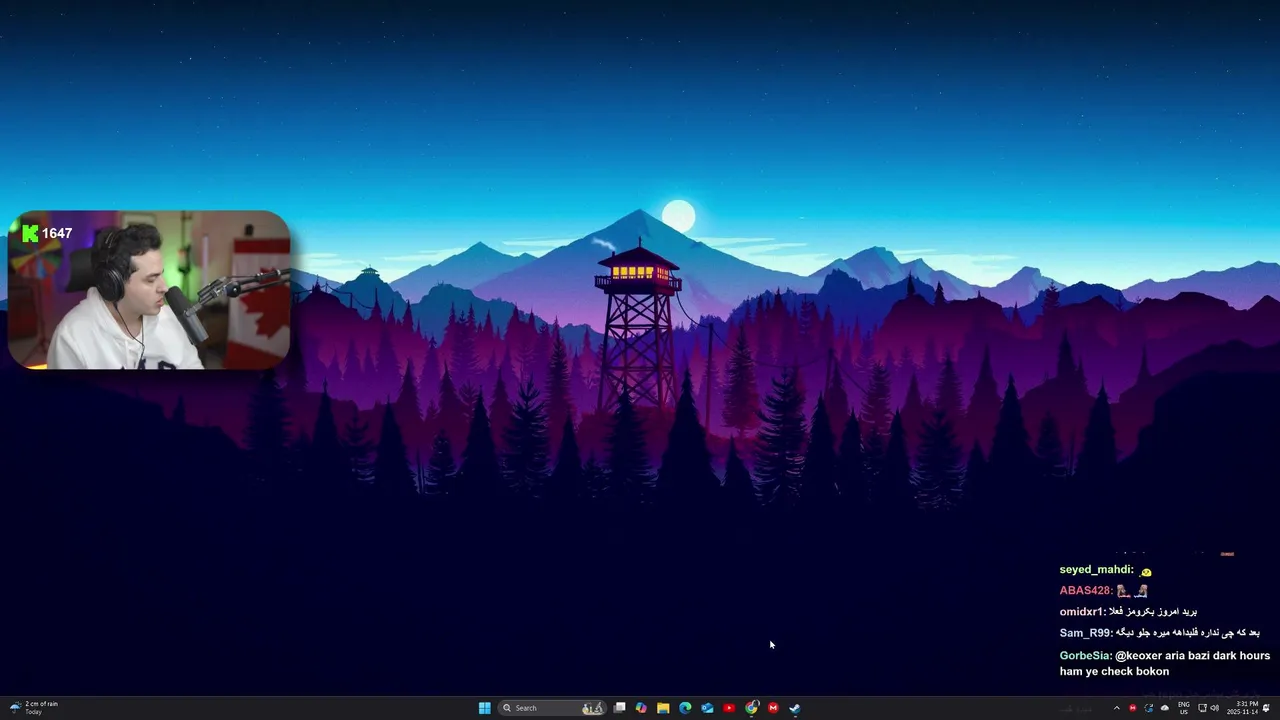Click username Sam_R99 in chat
This screenshot has height=720, width=1280.
coord(1085,633)
